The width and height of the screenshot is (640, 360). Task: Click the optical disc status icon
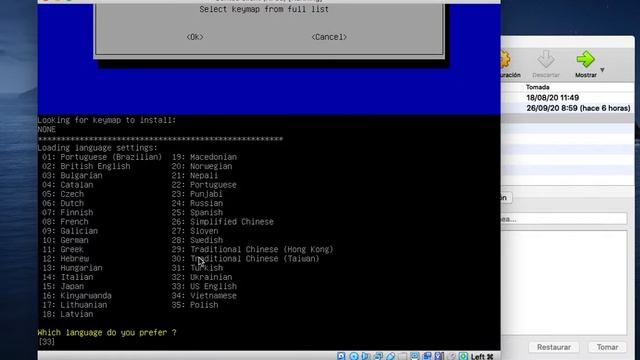[354, 356]
